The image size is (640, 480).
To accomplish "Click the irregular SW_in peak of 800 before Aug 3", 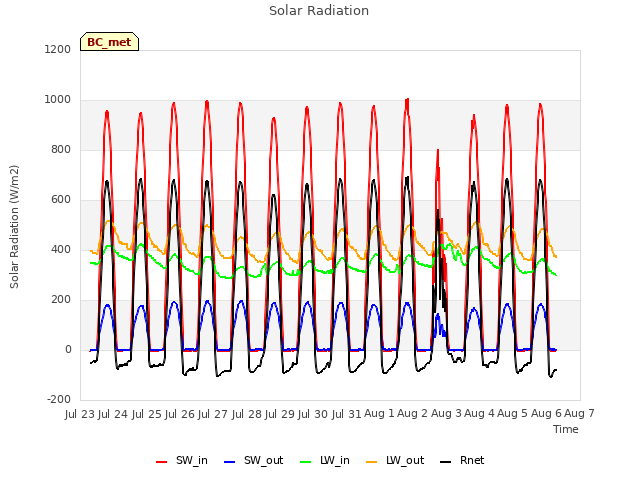I will coord(438,151).
